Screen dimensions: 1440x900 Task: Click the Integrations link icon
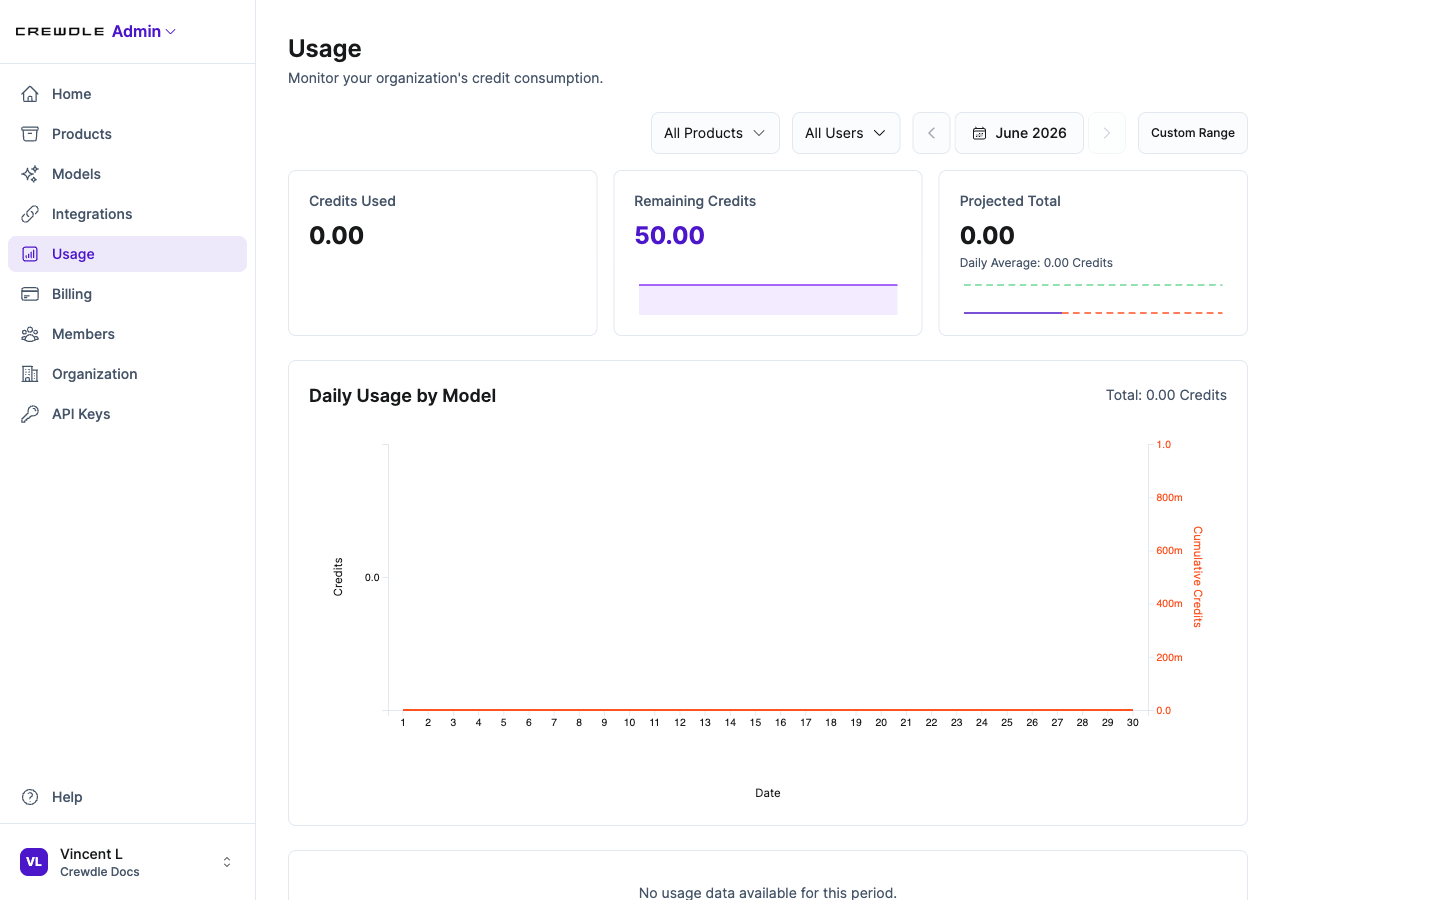coord(30,214)
